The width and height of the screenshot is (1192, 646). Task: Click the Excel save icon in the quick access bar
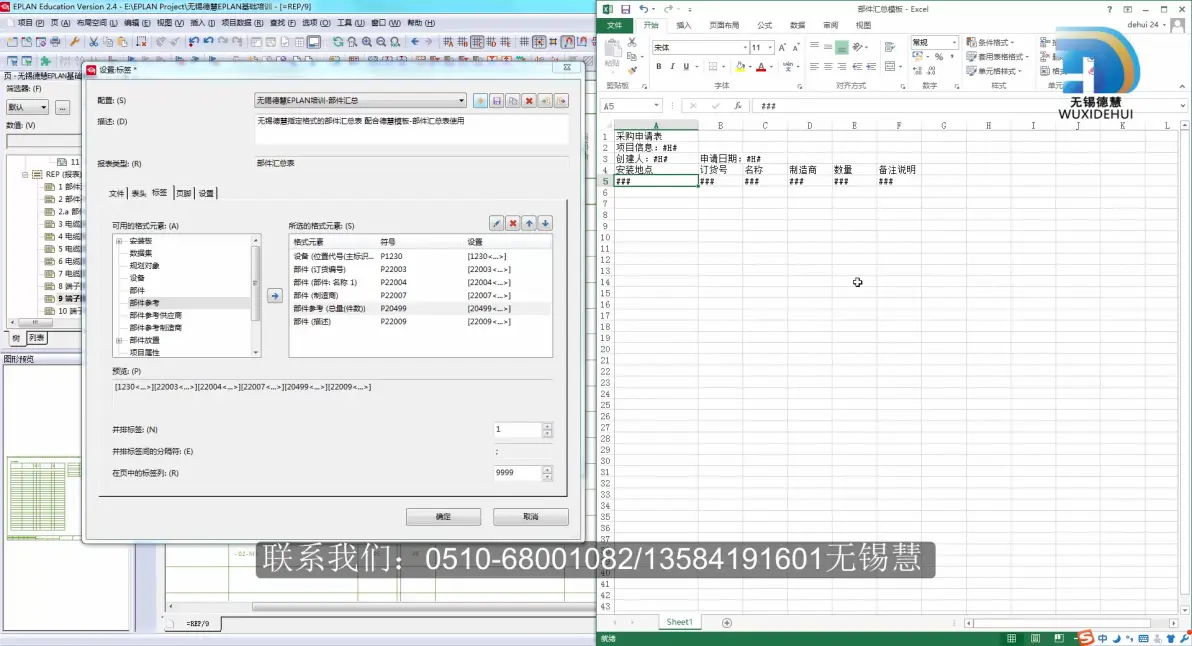click(625, 9)
